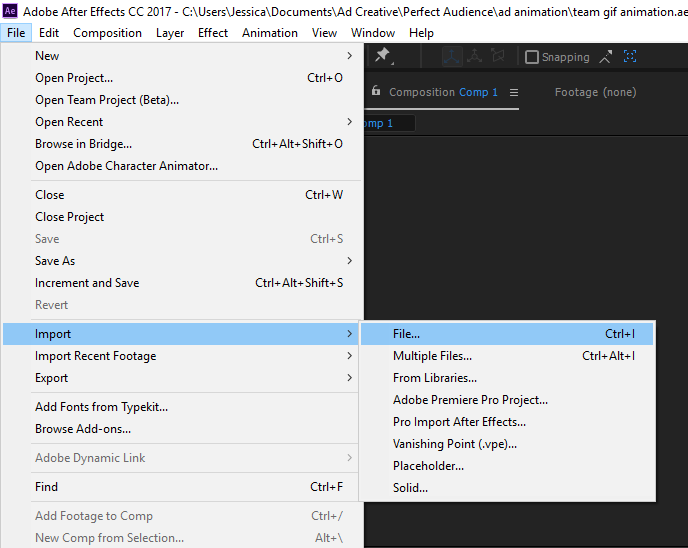The height and width of the screenshot is (548, 688).
Task: Open the File menu
Action: (16, 33)
